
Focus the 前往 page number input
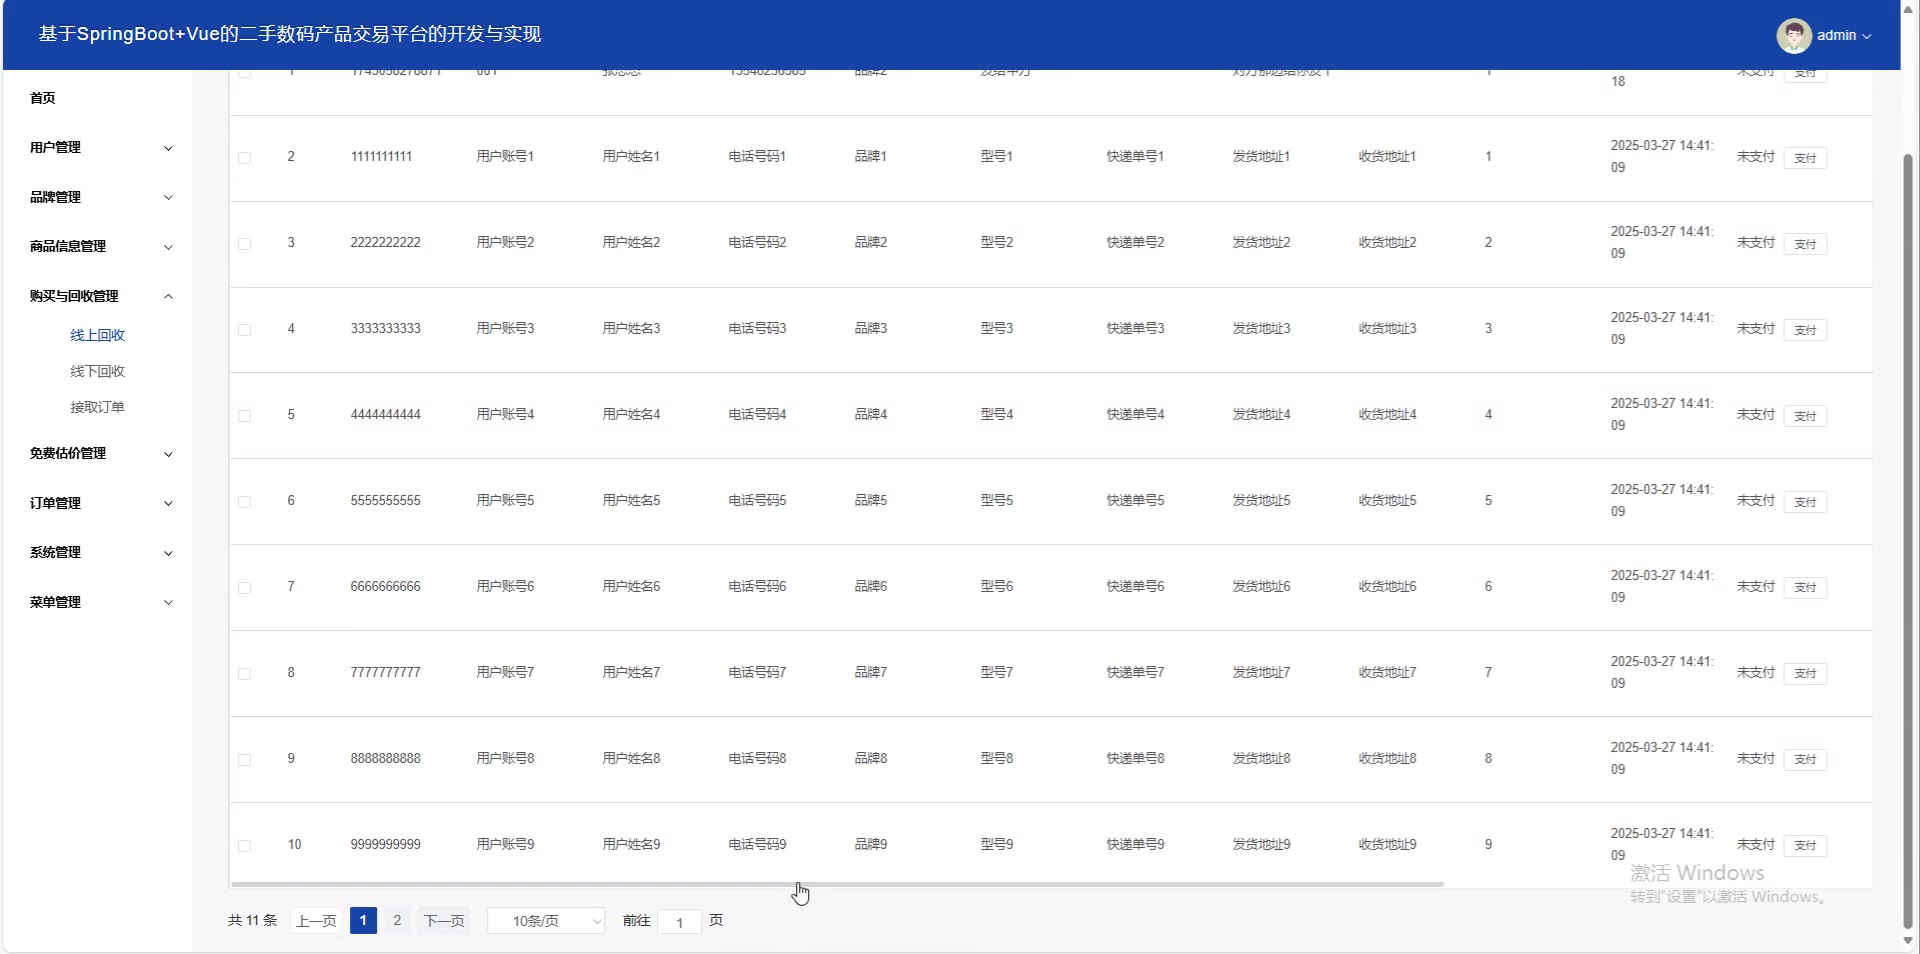(x=680, y=922)
